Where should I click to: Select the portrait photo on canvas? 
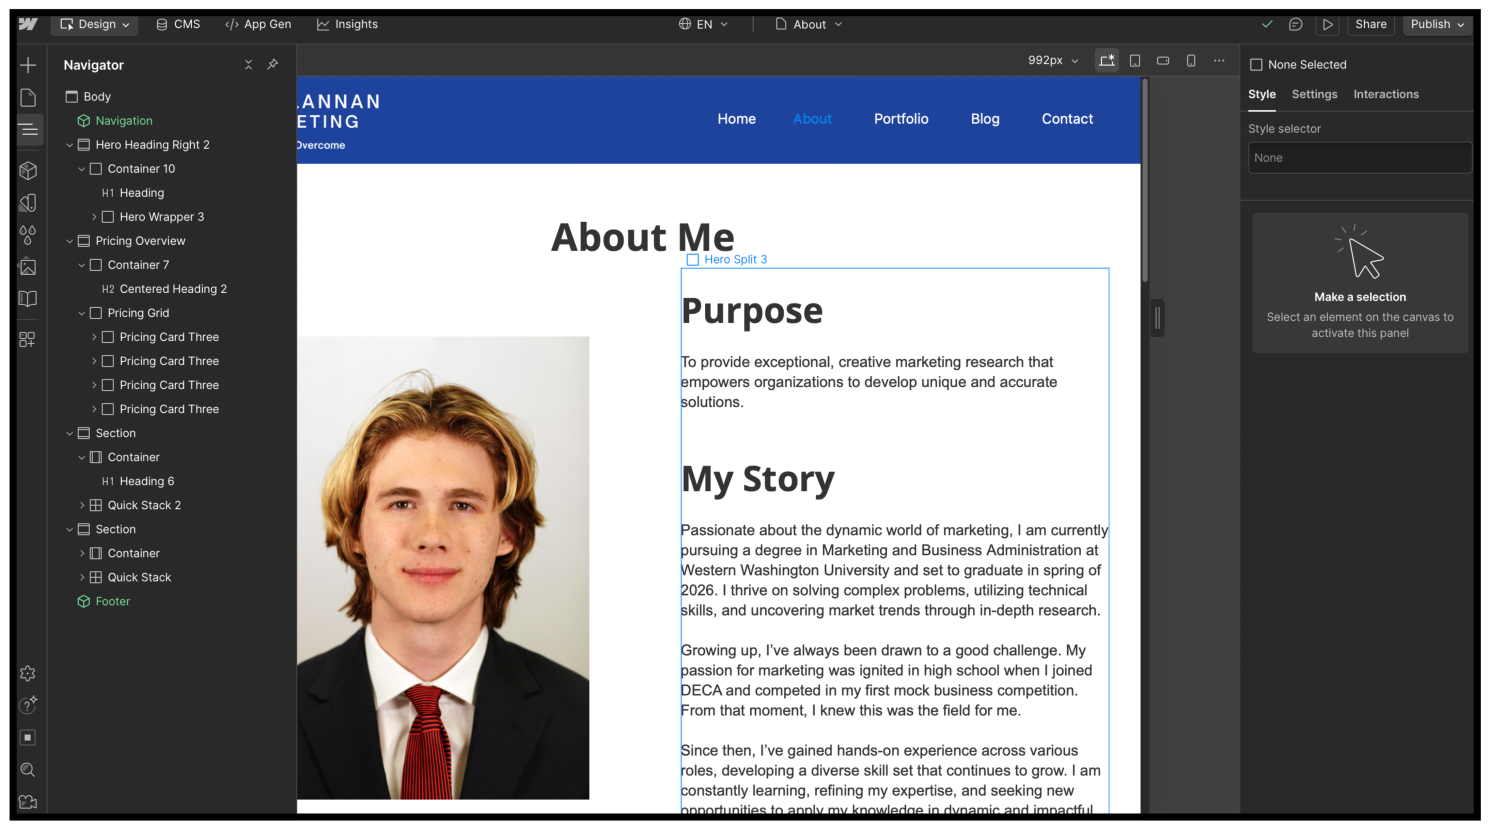pos(443,568)
